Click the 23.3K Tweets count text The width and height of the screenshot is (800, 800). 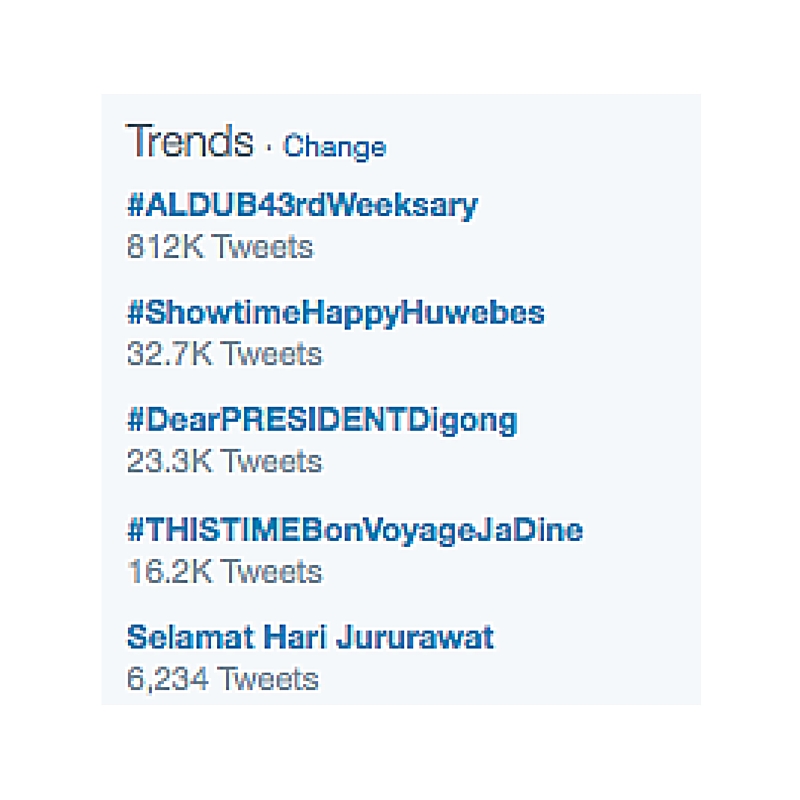click(x=224, y=462)
